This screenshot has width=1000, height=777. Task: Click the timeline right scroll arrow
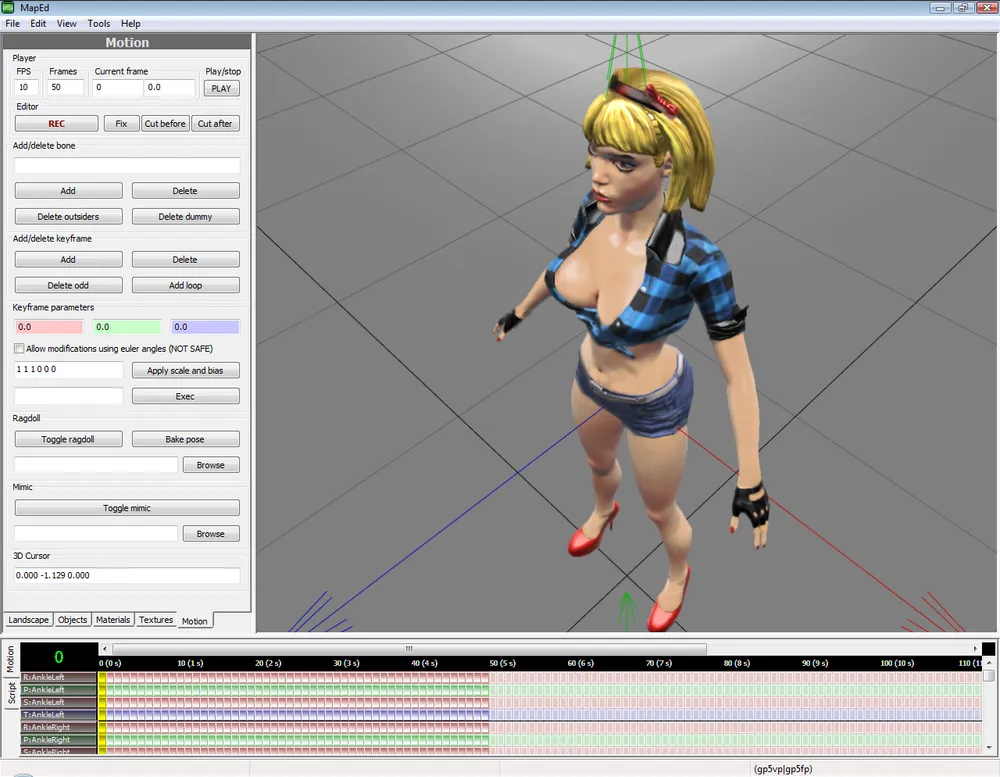[974, 649]
